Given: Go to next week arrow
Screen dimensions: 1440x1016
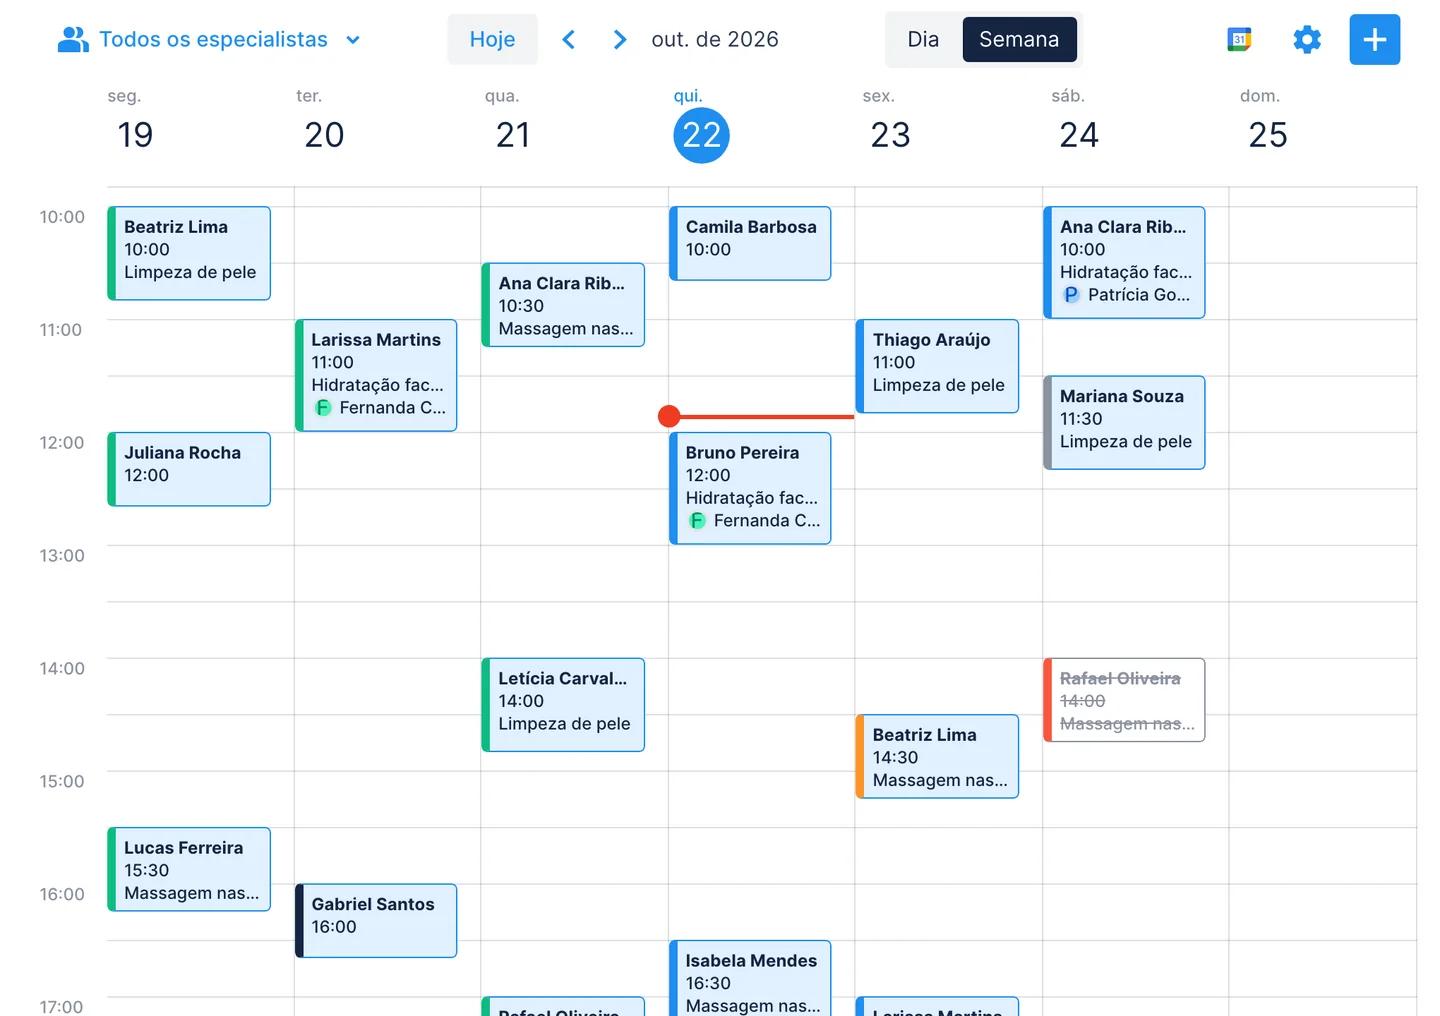Looking at the screenshot, I should click(x=620, y=40).
